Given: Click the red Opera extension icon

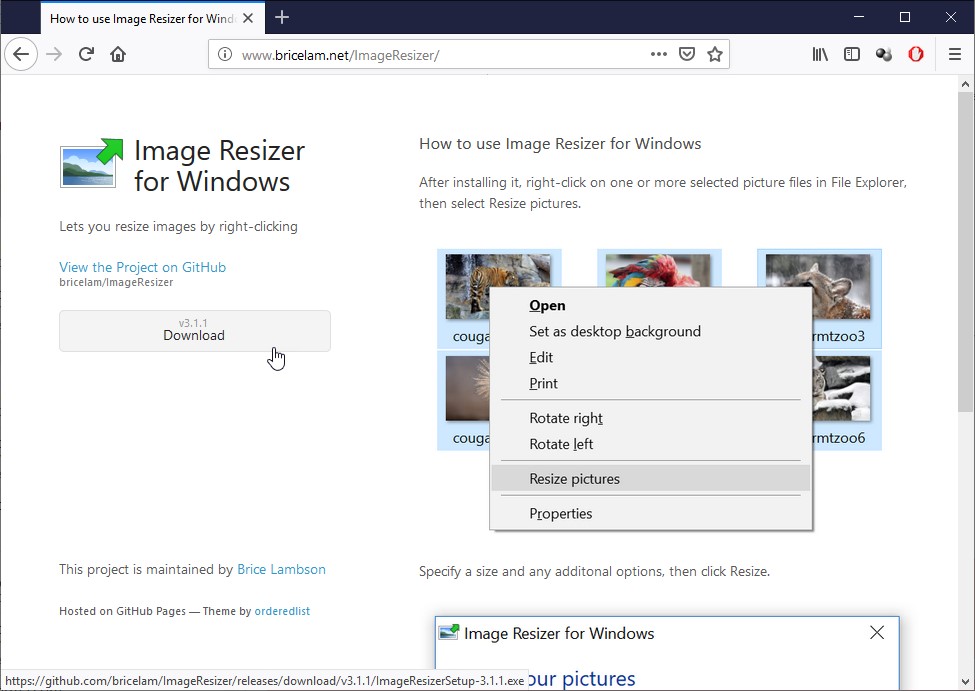Looking at the screenshot, I should click(915, 54).
